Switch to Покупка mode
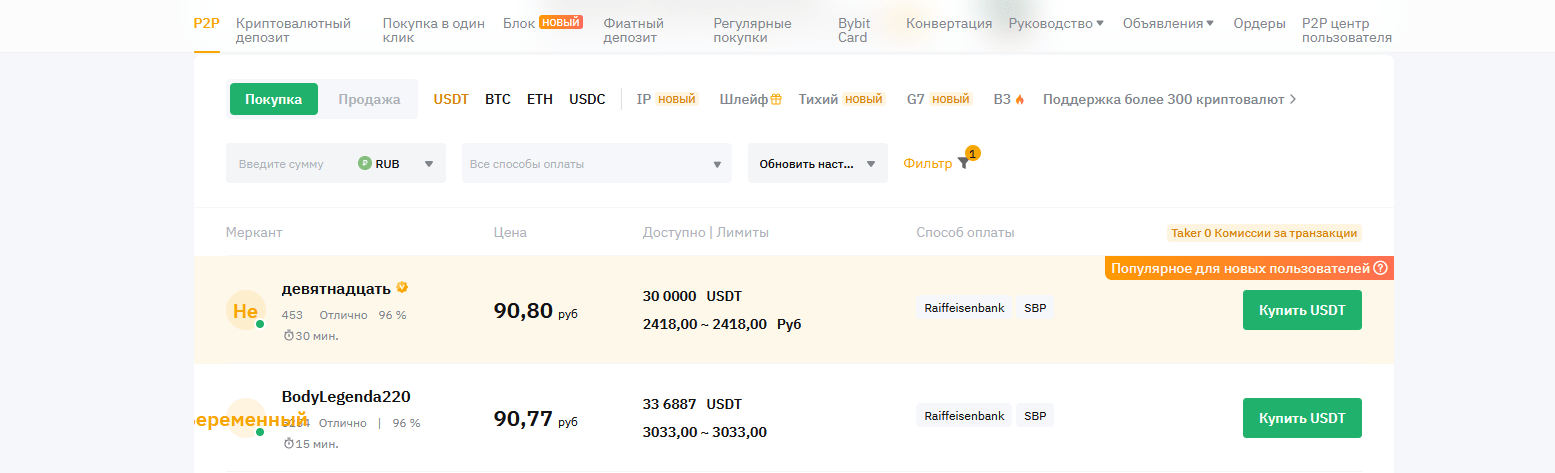This screenshot has height=473, width=1555. (x=273, y=99)
